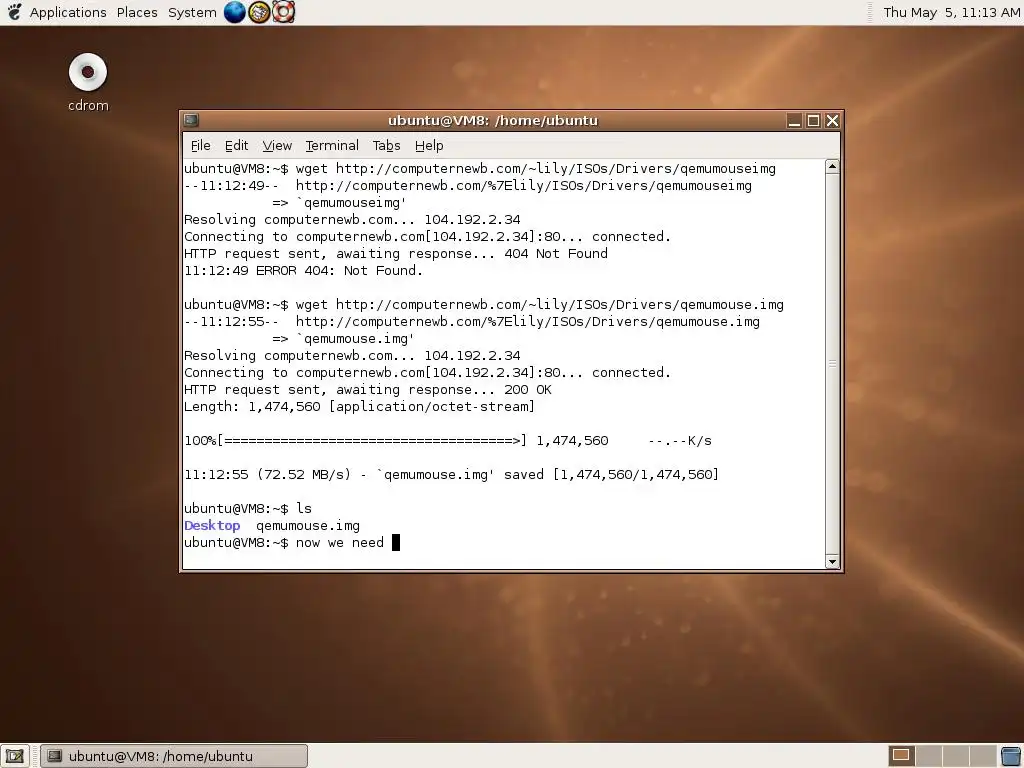Screen dimensions: 1024x768
Task: Click the blue Desktop directory name
Action: [212, 526]
